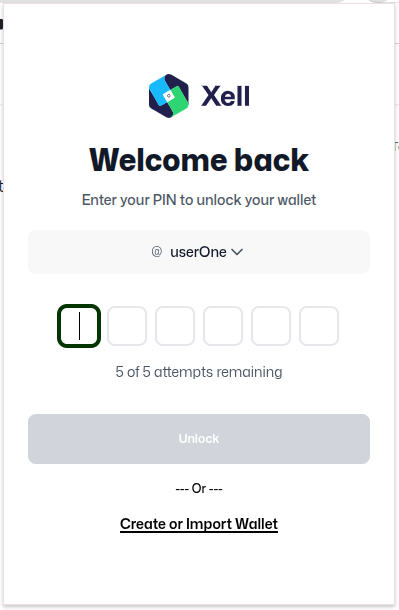Select the second PIN digit box
The image size is (399, 610).
[x=127, y=326]
